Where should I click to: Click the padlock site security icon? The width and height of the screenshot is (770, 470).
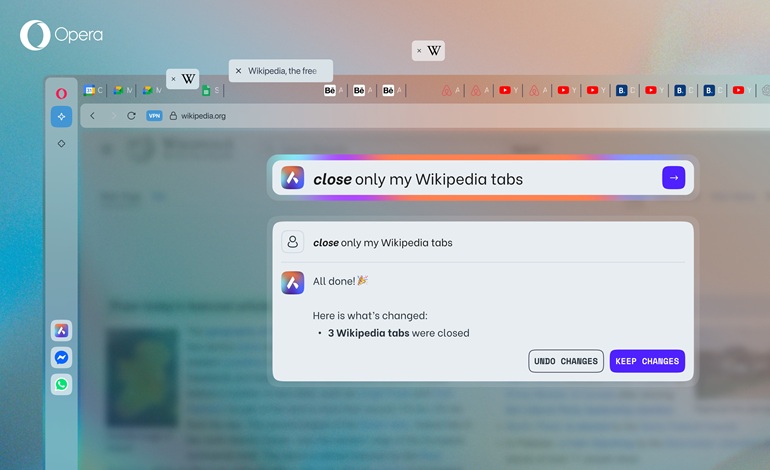coord(173,116)
